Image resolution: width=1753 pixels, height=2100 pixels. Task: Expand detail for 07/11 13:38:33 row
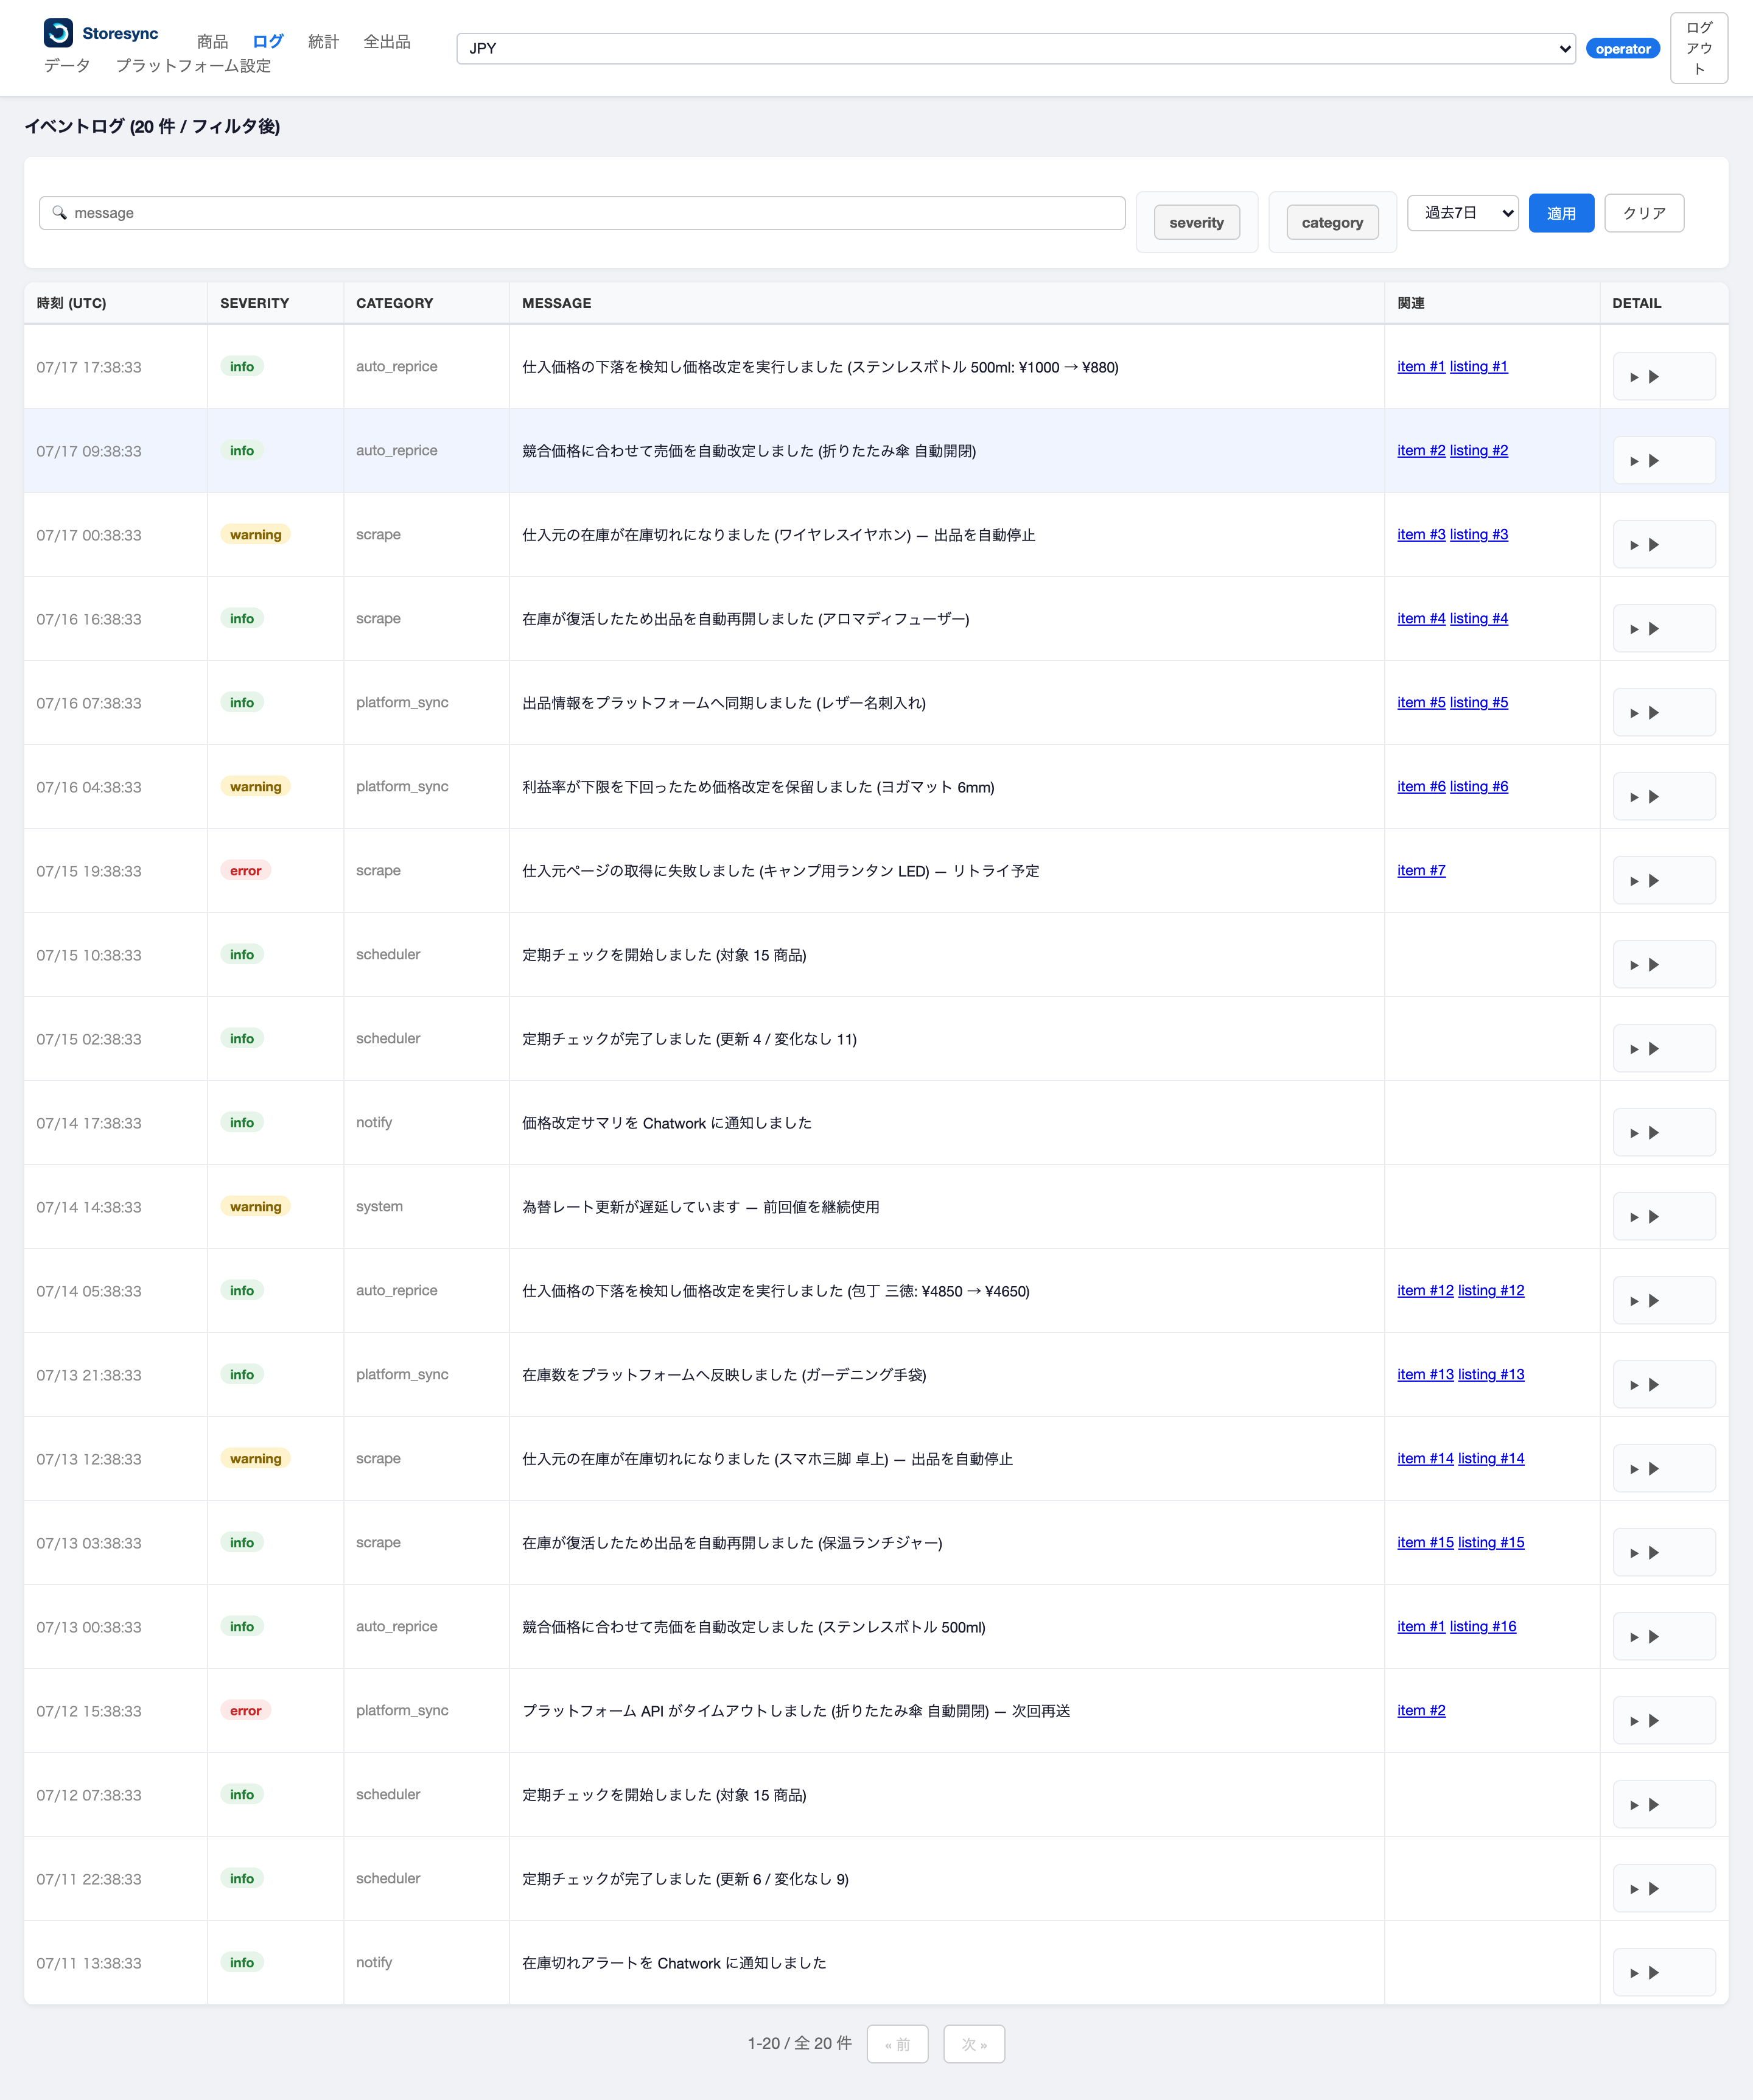pyautogui.click(x=1664, y=1973)
